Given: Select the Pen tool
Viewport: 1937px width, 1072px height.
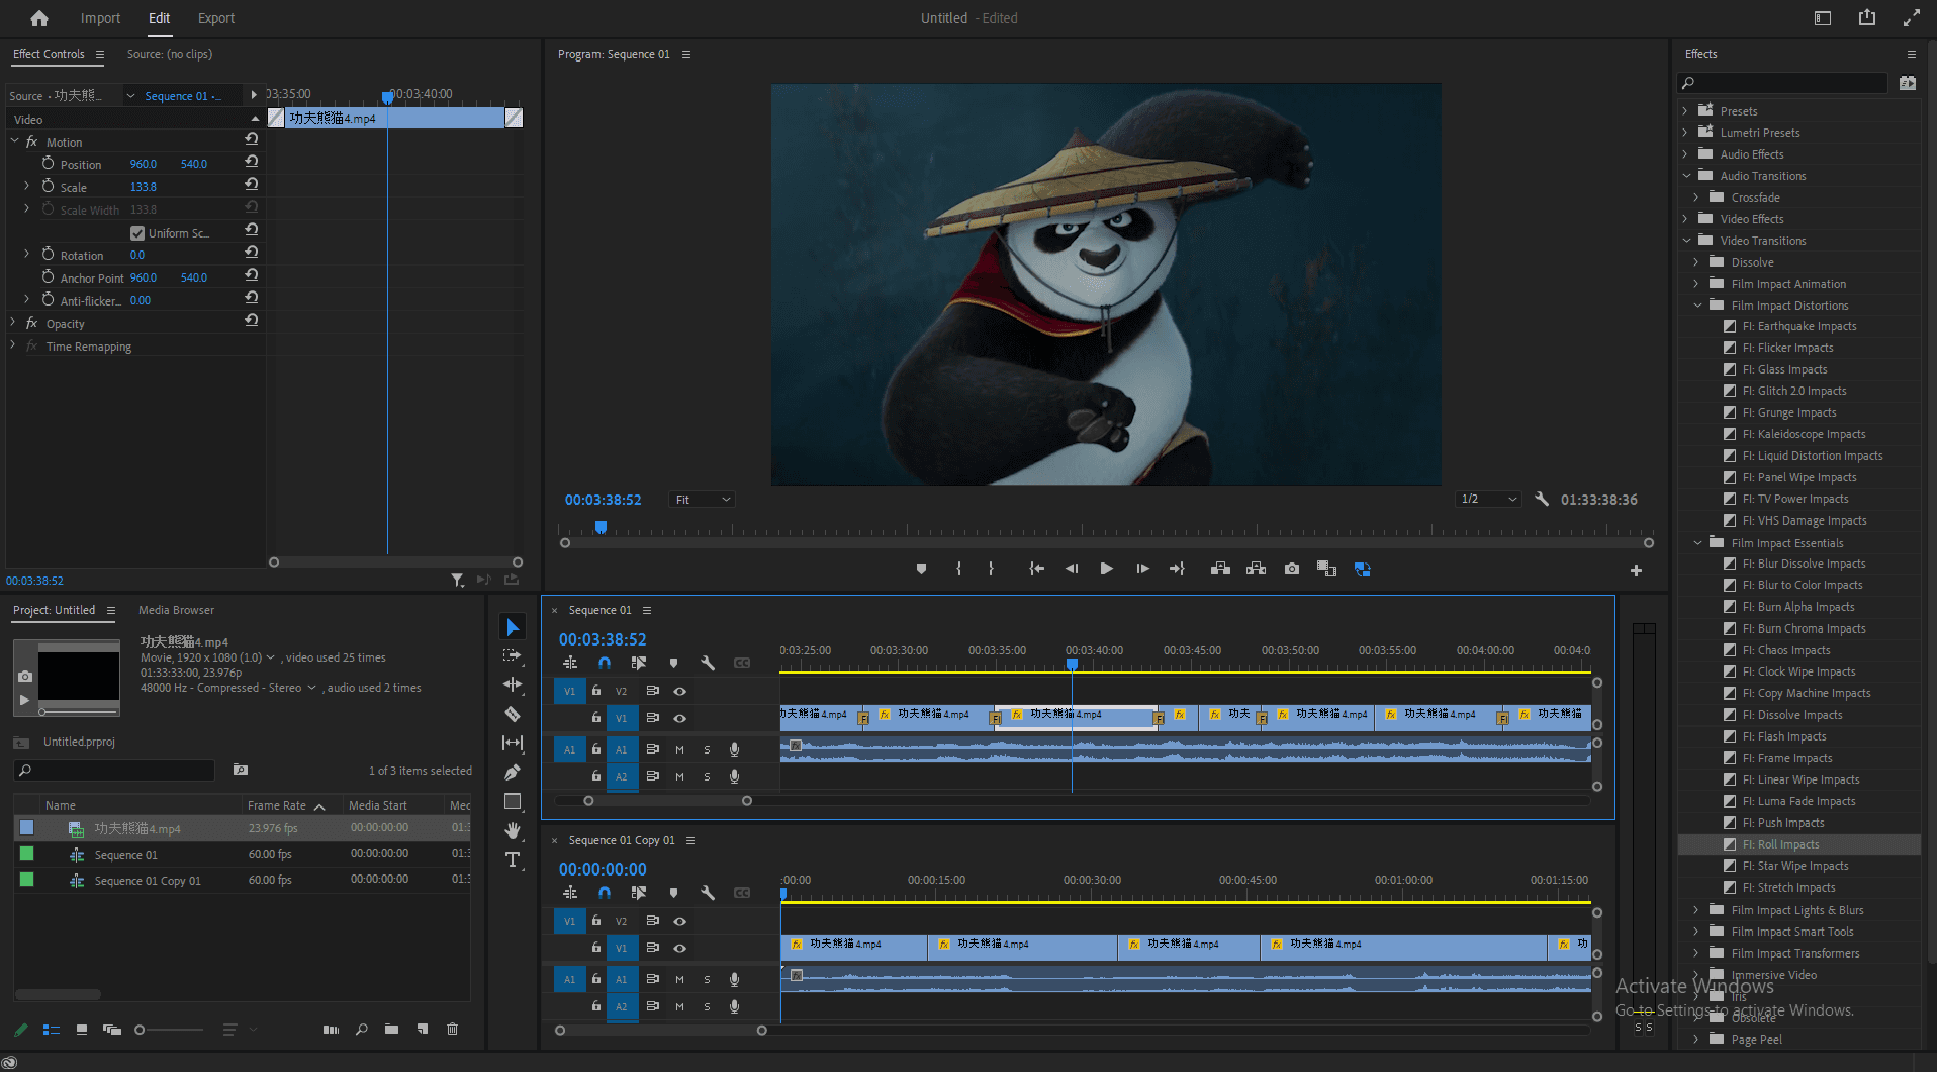Looking at the screenshot, I should (x=512, y=772).
